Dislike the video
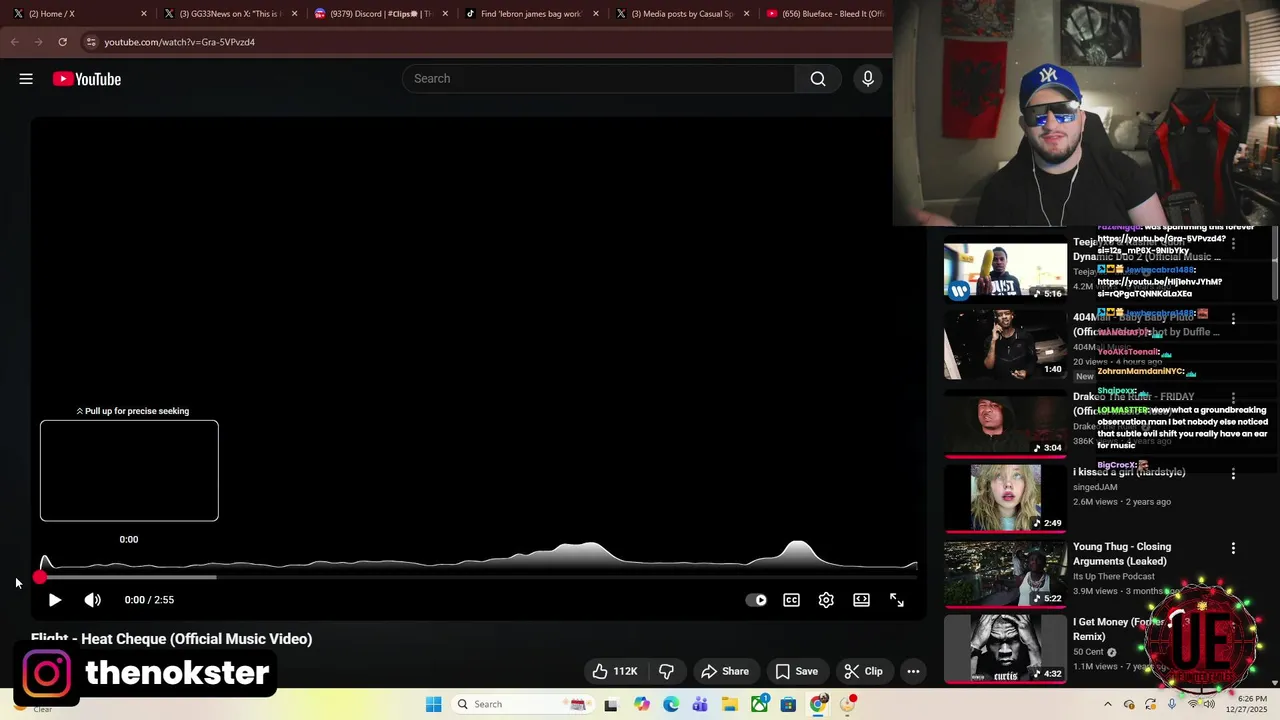 click(x=667, y=671)
